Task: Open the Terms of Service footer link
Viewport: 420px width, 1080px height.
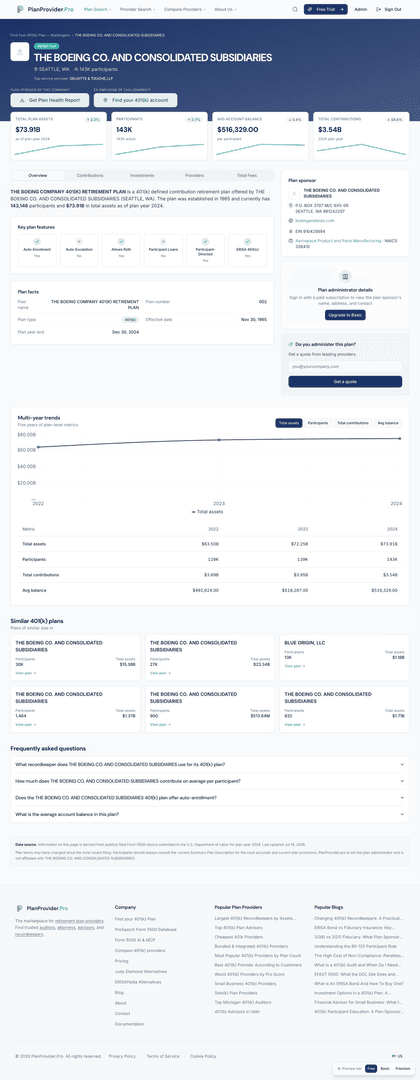Action: (162, 1056)
